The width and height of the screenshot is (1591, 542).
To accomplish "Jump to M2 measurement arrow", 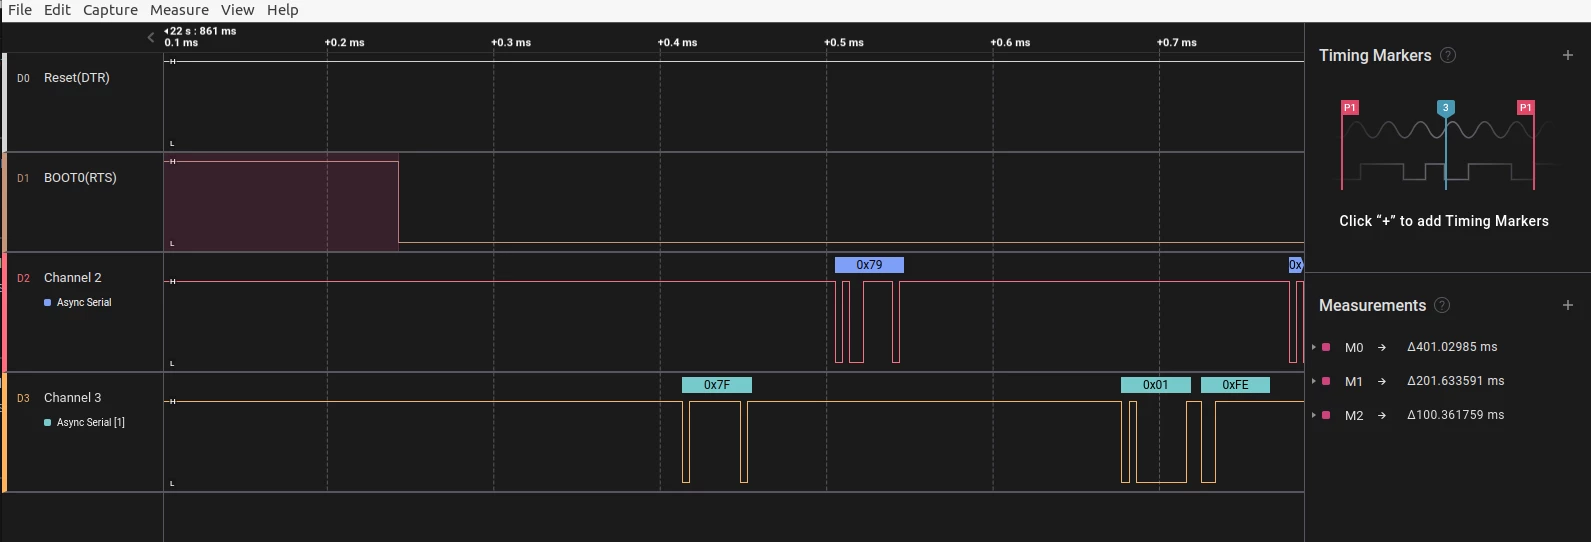I will click(x=1382, y=415).
